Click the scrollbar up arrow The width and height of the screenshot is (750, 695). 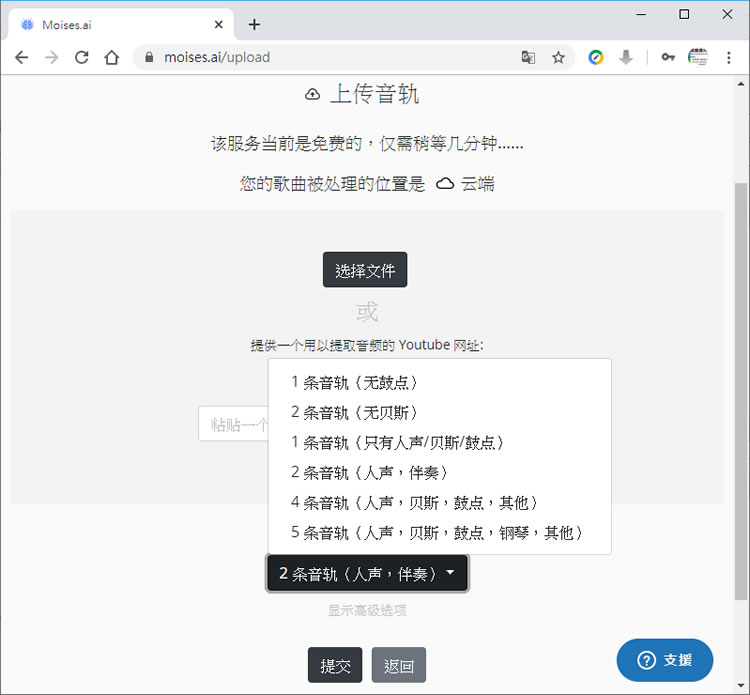point(741,84)
